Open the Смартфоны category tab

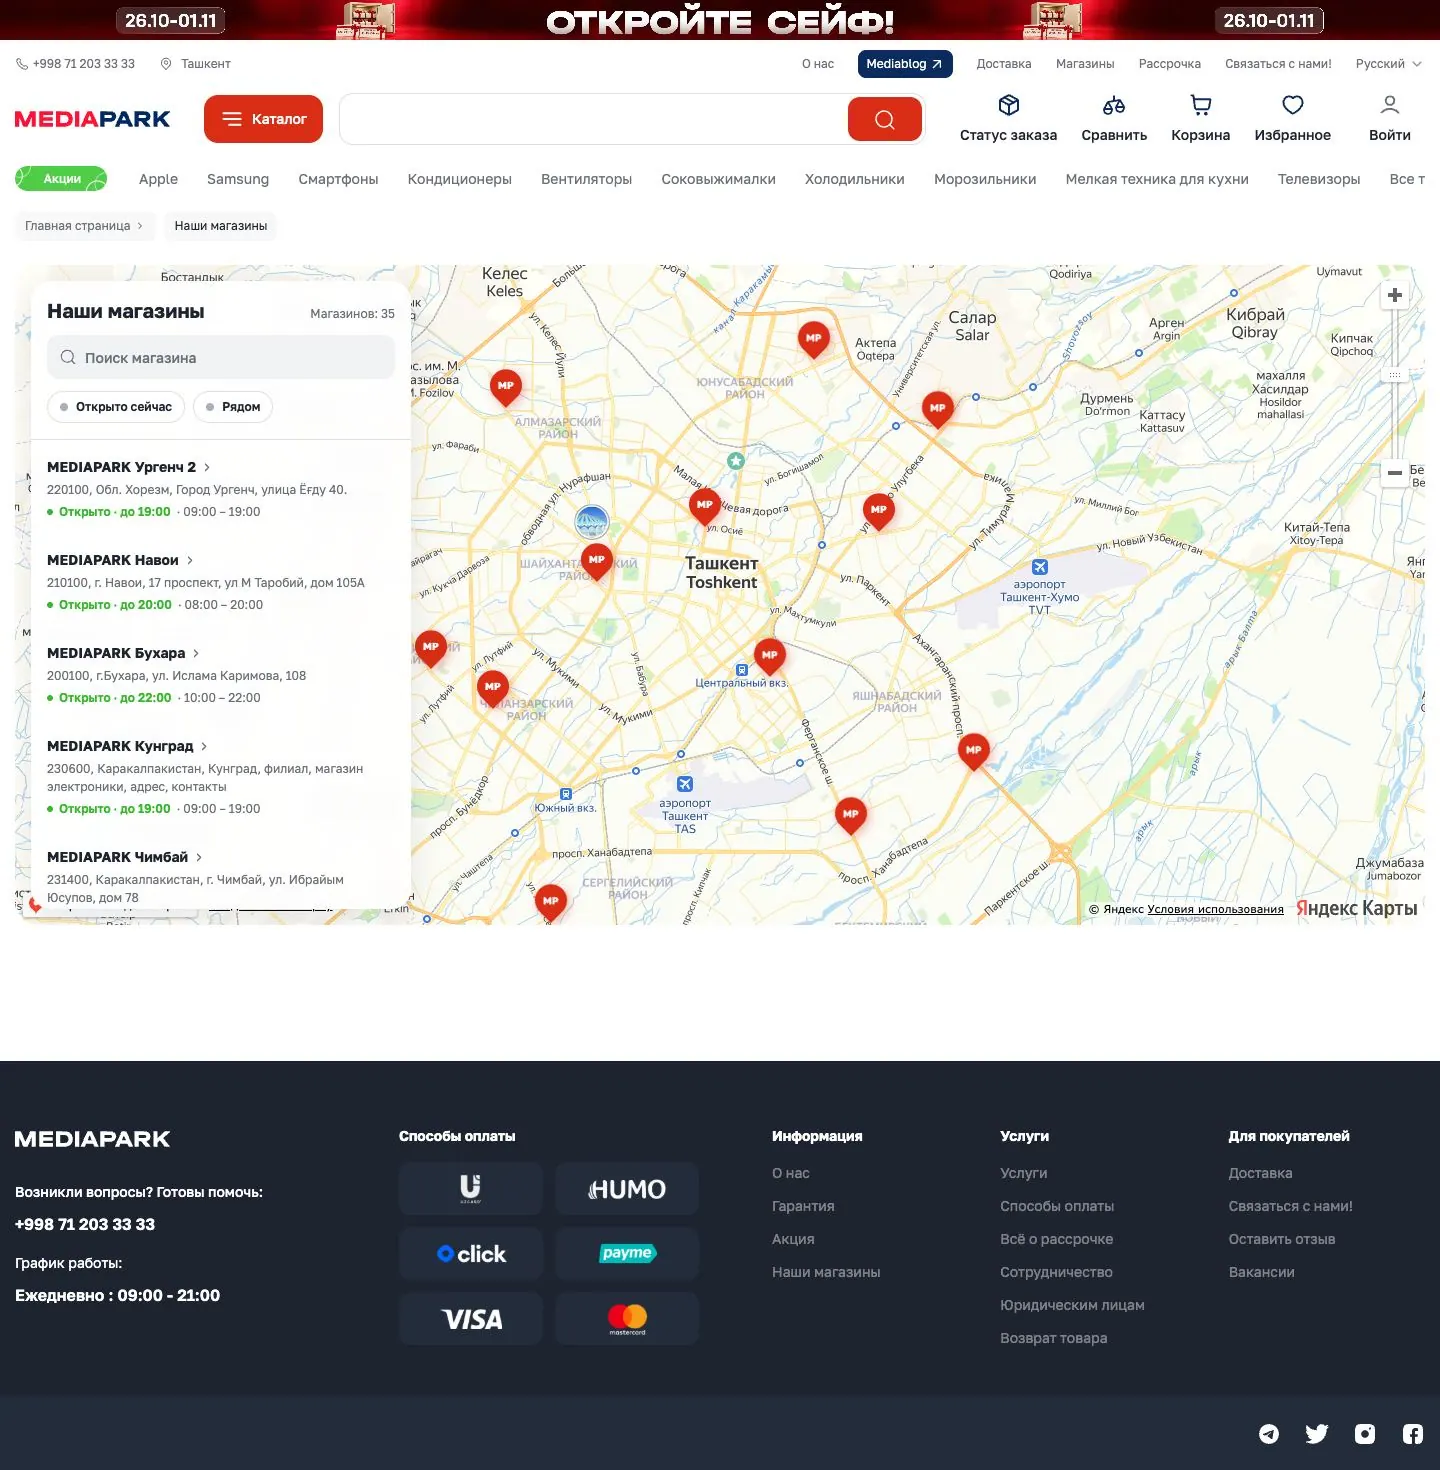pos(338,179)
